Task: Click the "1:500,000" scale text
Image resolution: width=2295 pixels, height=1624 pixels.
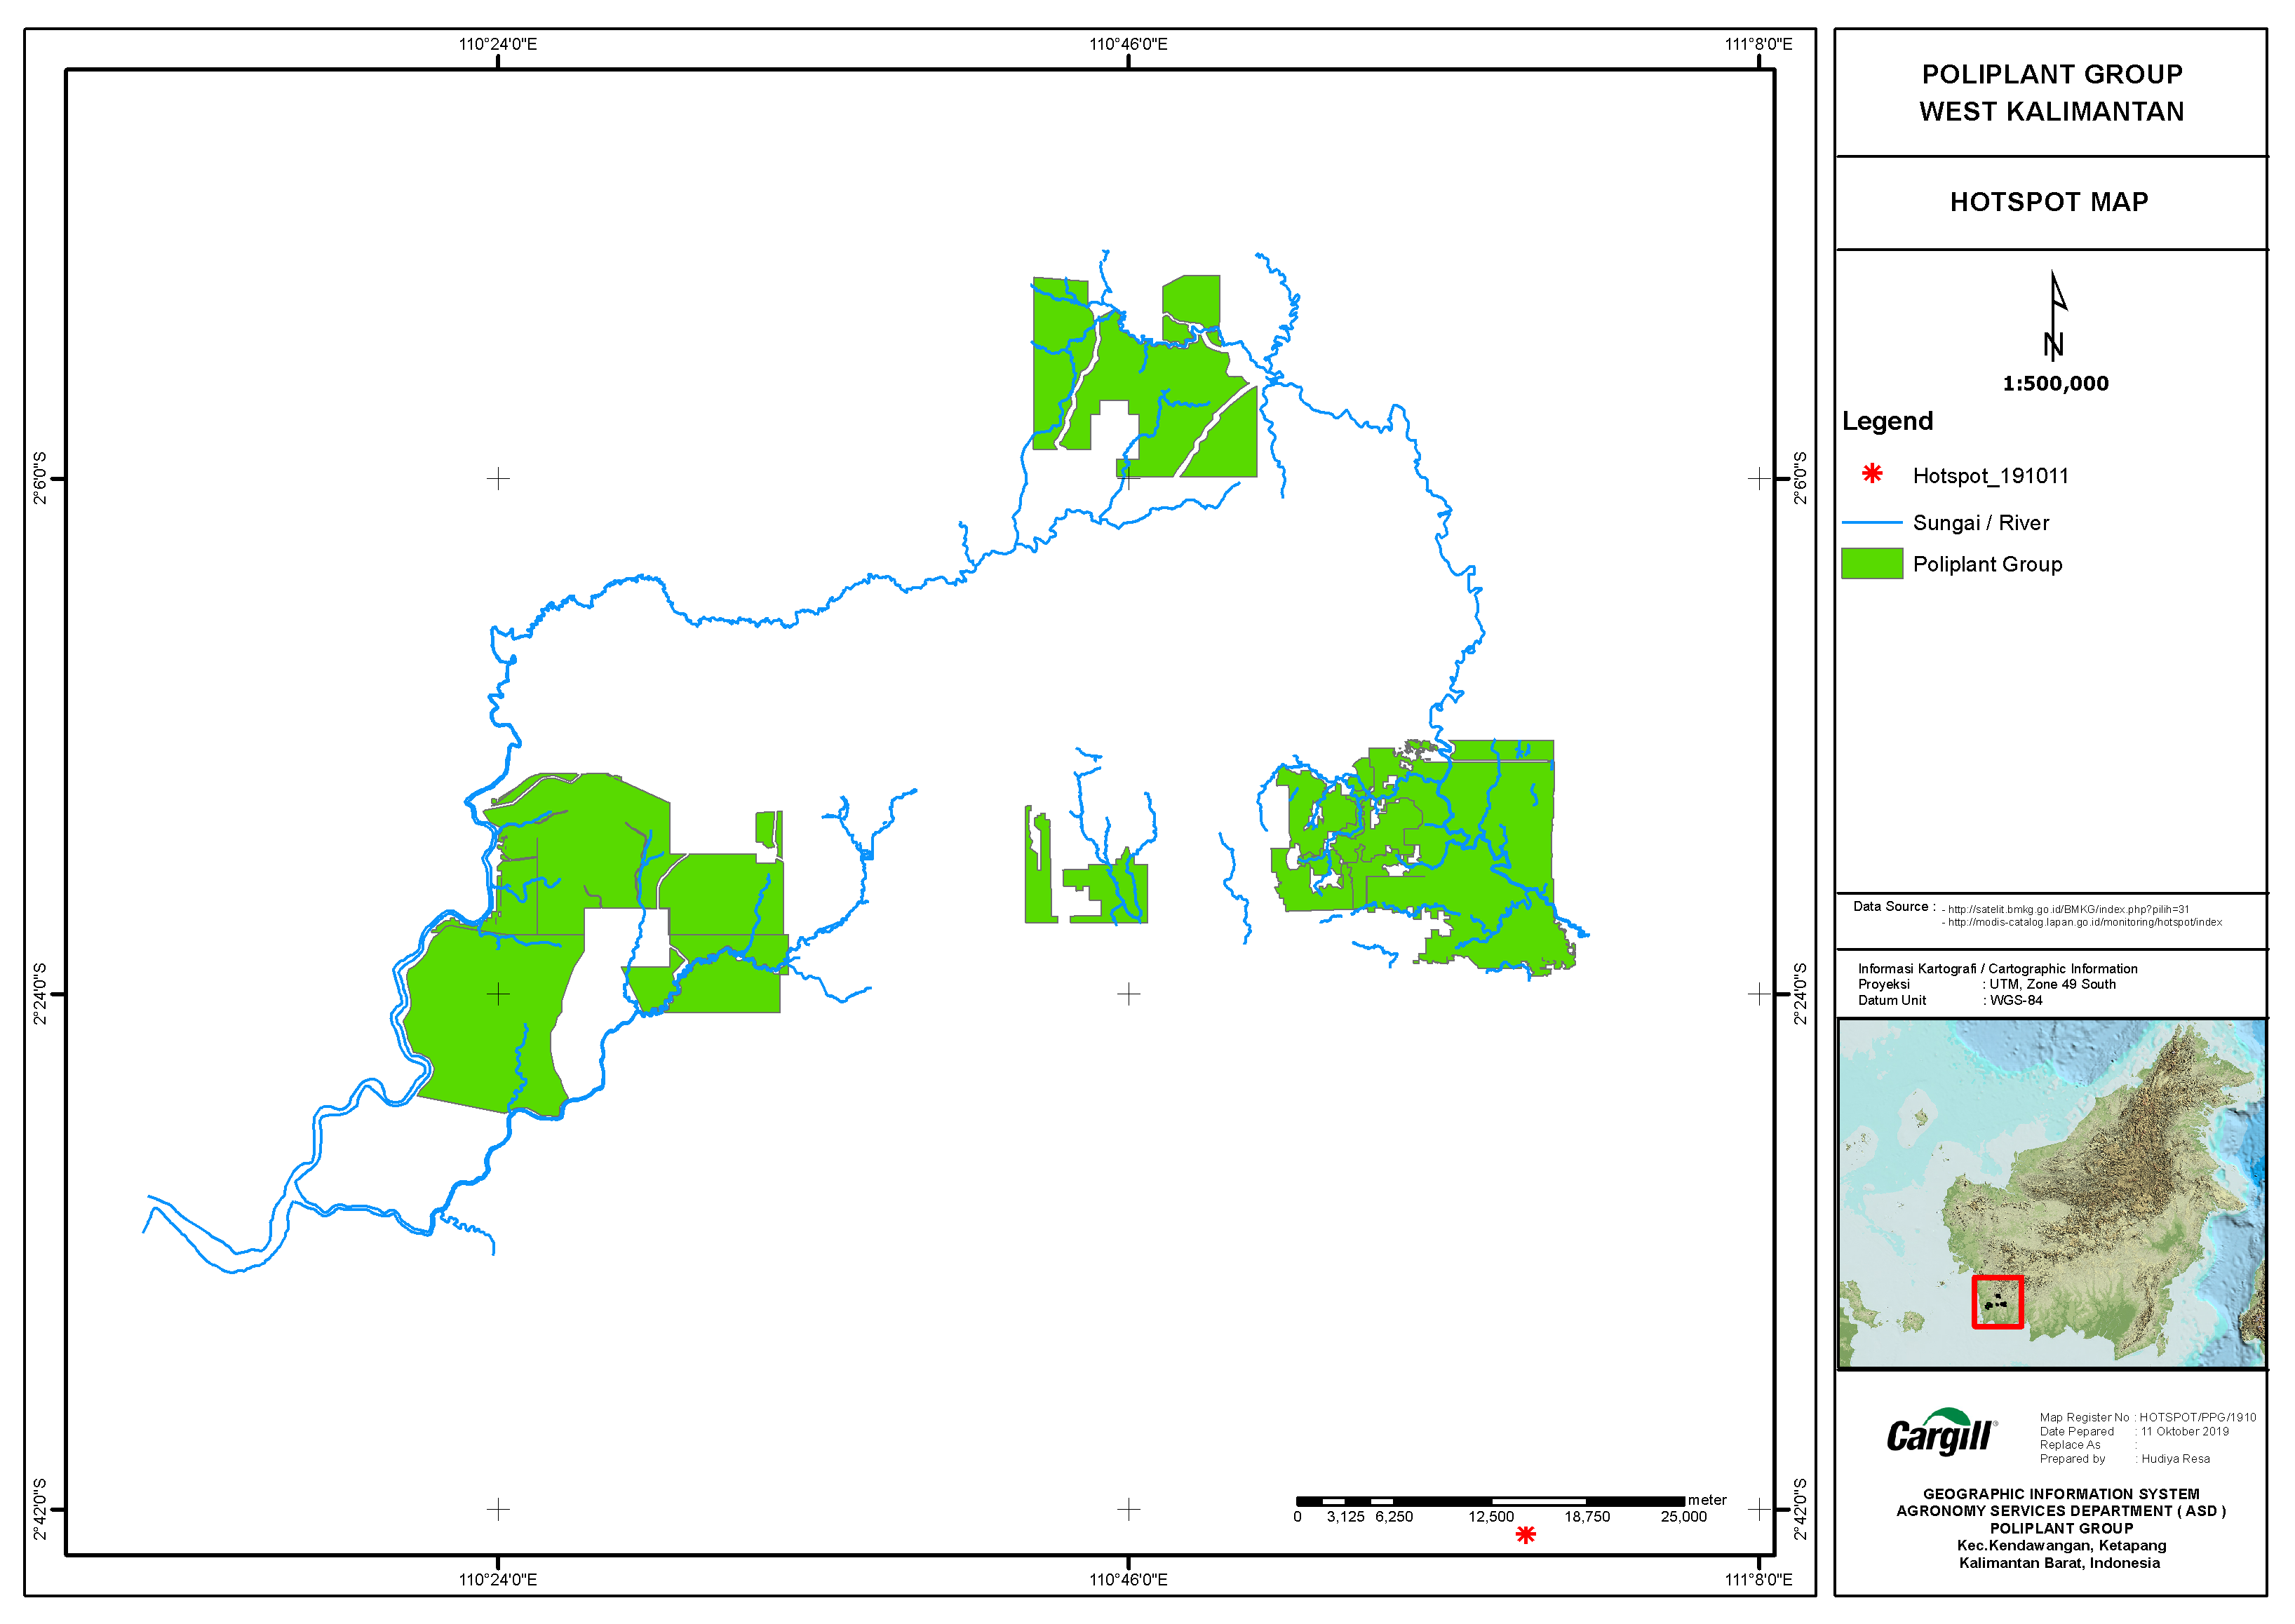Action: tap(2055, 383)
